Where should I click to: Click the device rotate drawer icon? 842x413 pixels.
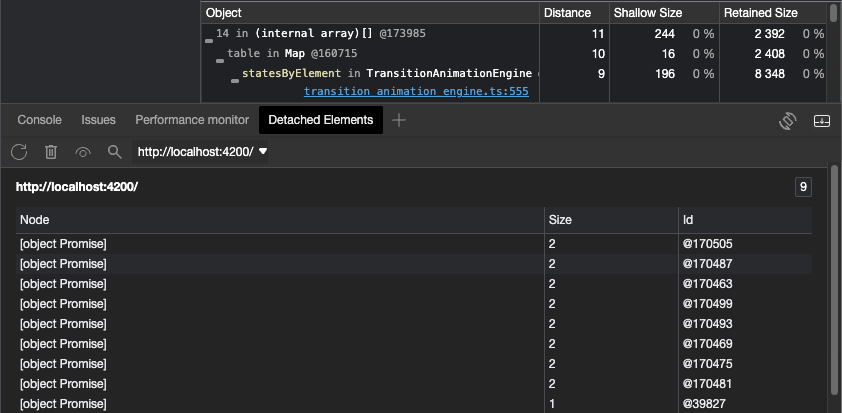787,120
